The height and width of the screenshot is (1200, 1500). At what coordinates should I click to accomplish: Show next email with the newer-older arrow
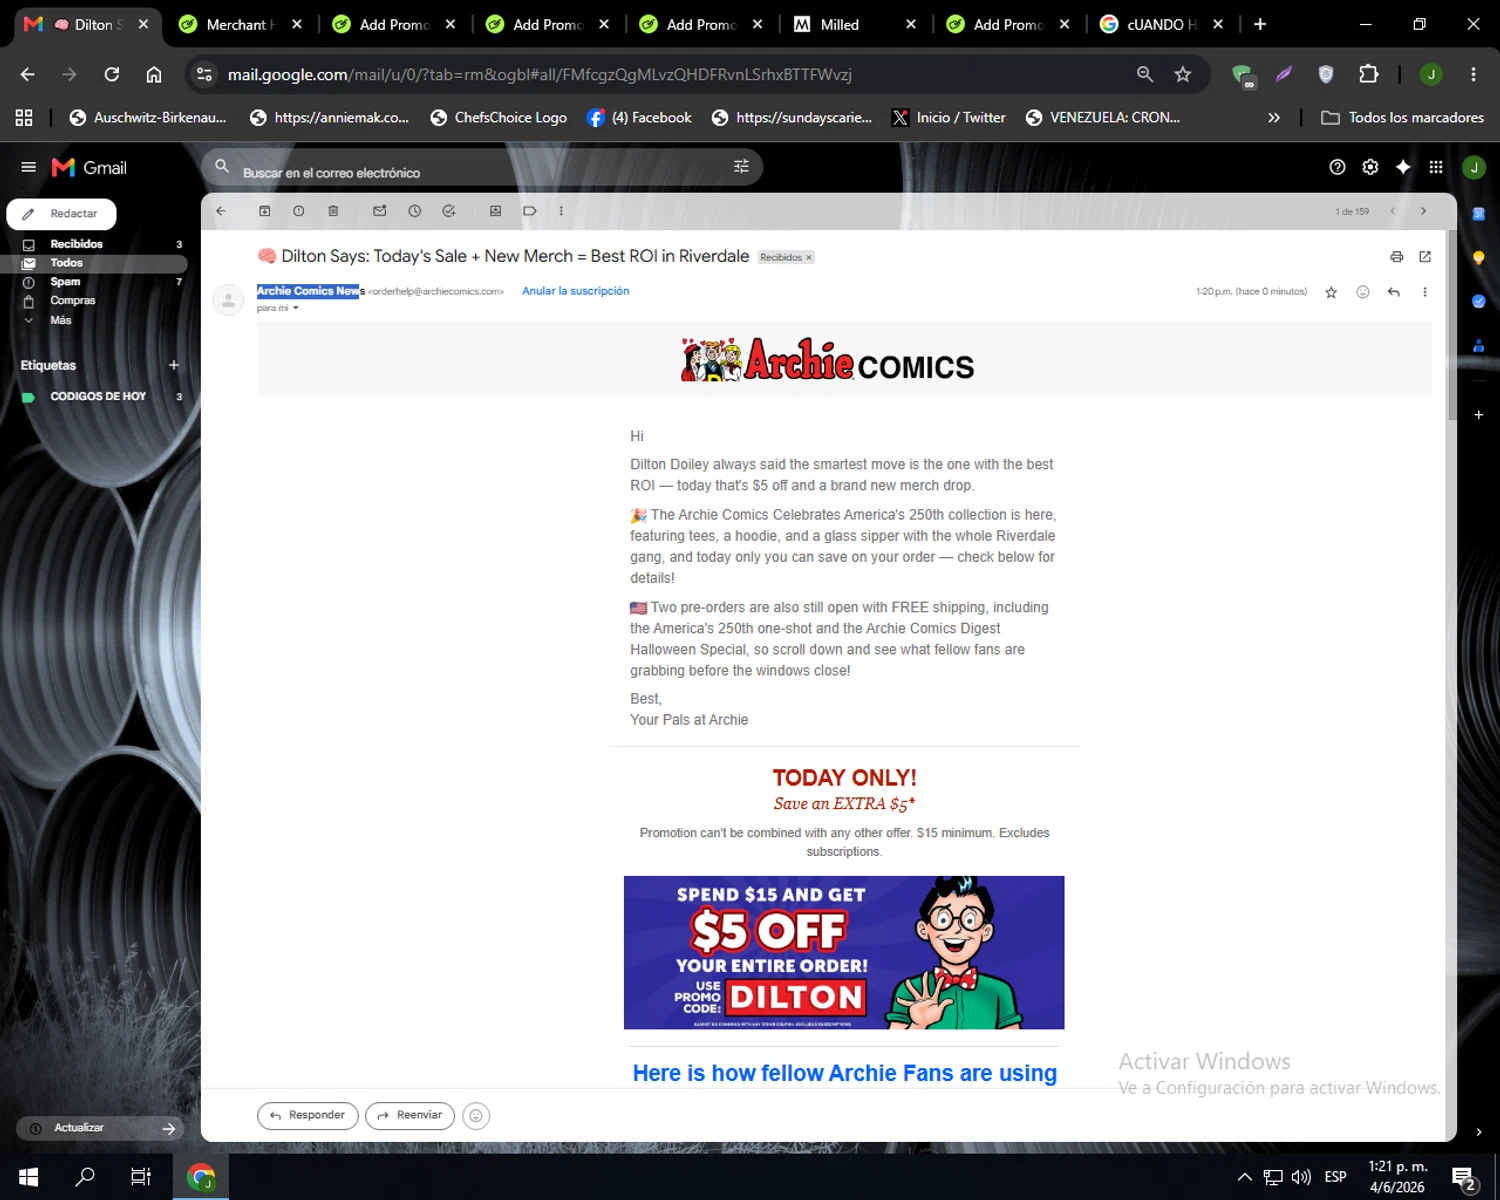pyautogui.click(x=1423, y=211)
